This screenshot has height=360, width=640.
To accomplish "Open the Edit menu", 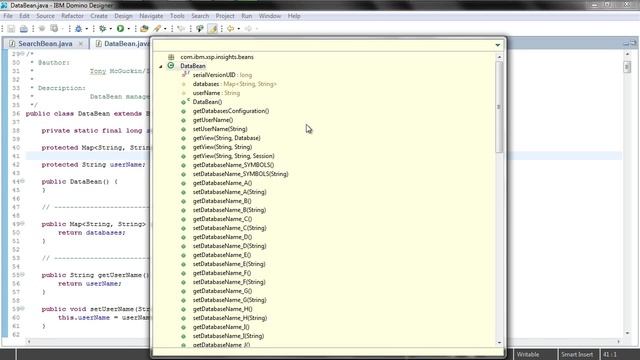I will (x=24, y=16).
